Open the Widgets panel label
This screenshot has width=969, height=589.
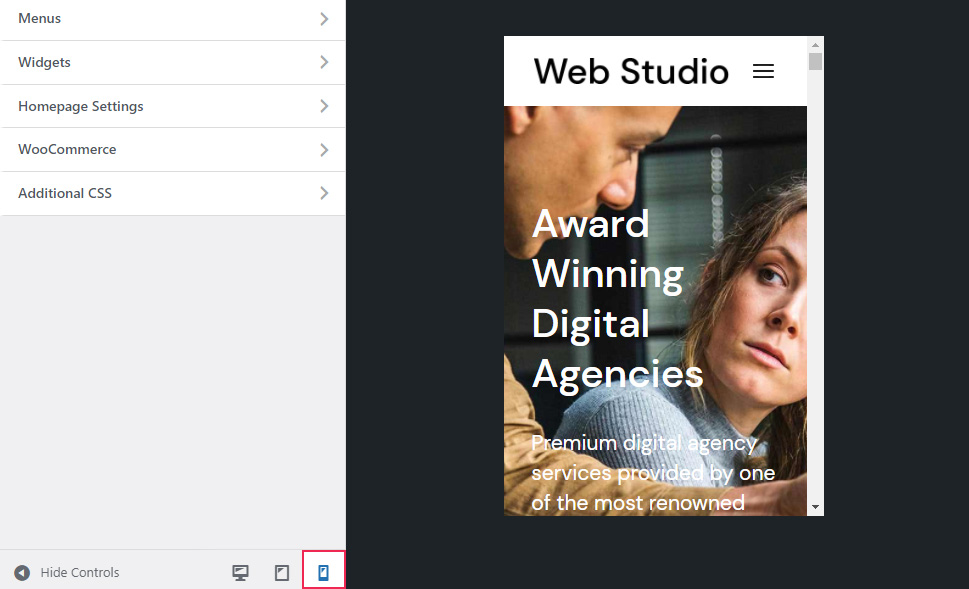[44, 62]
